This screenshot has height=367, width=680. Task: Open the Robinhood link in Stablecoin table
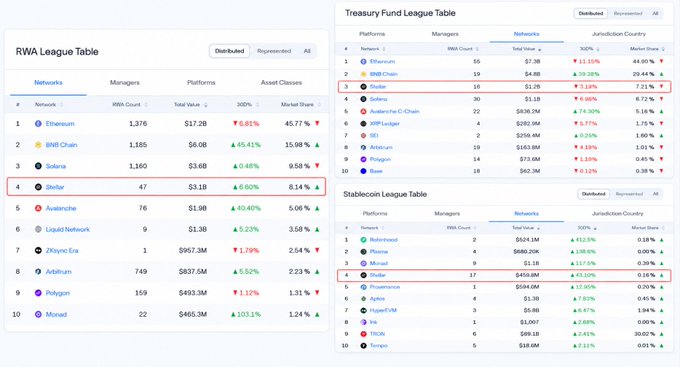tap(383, 239)
